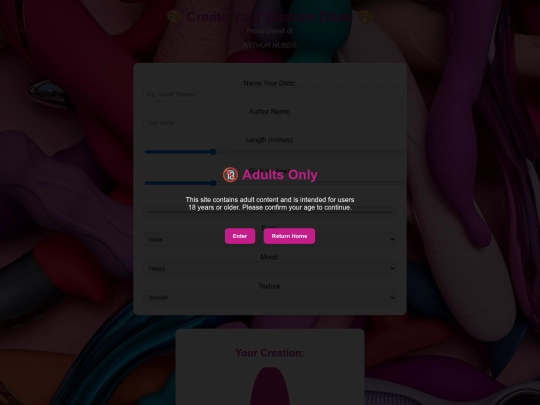540x405 pixels.
Task: Click the Adults Only heading text
Action: (280, 175)
